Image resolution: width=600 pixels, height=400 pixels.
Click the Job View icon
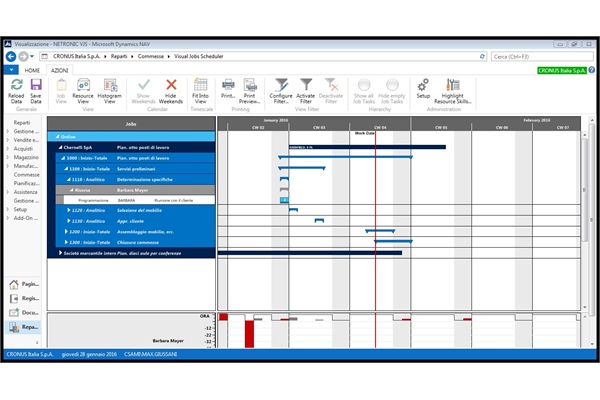tap(61, 85)
